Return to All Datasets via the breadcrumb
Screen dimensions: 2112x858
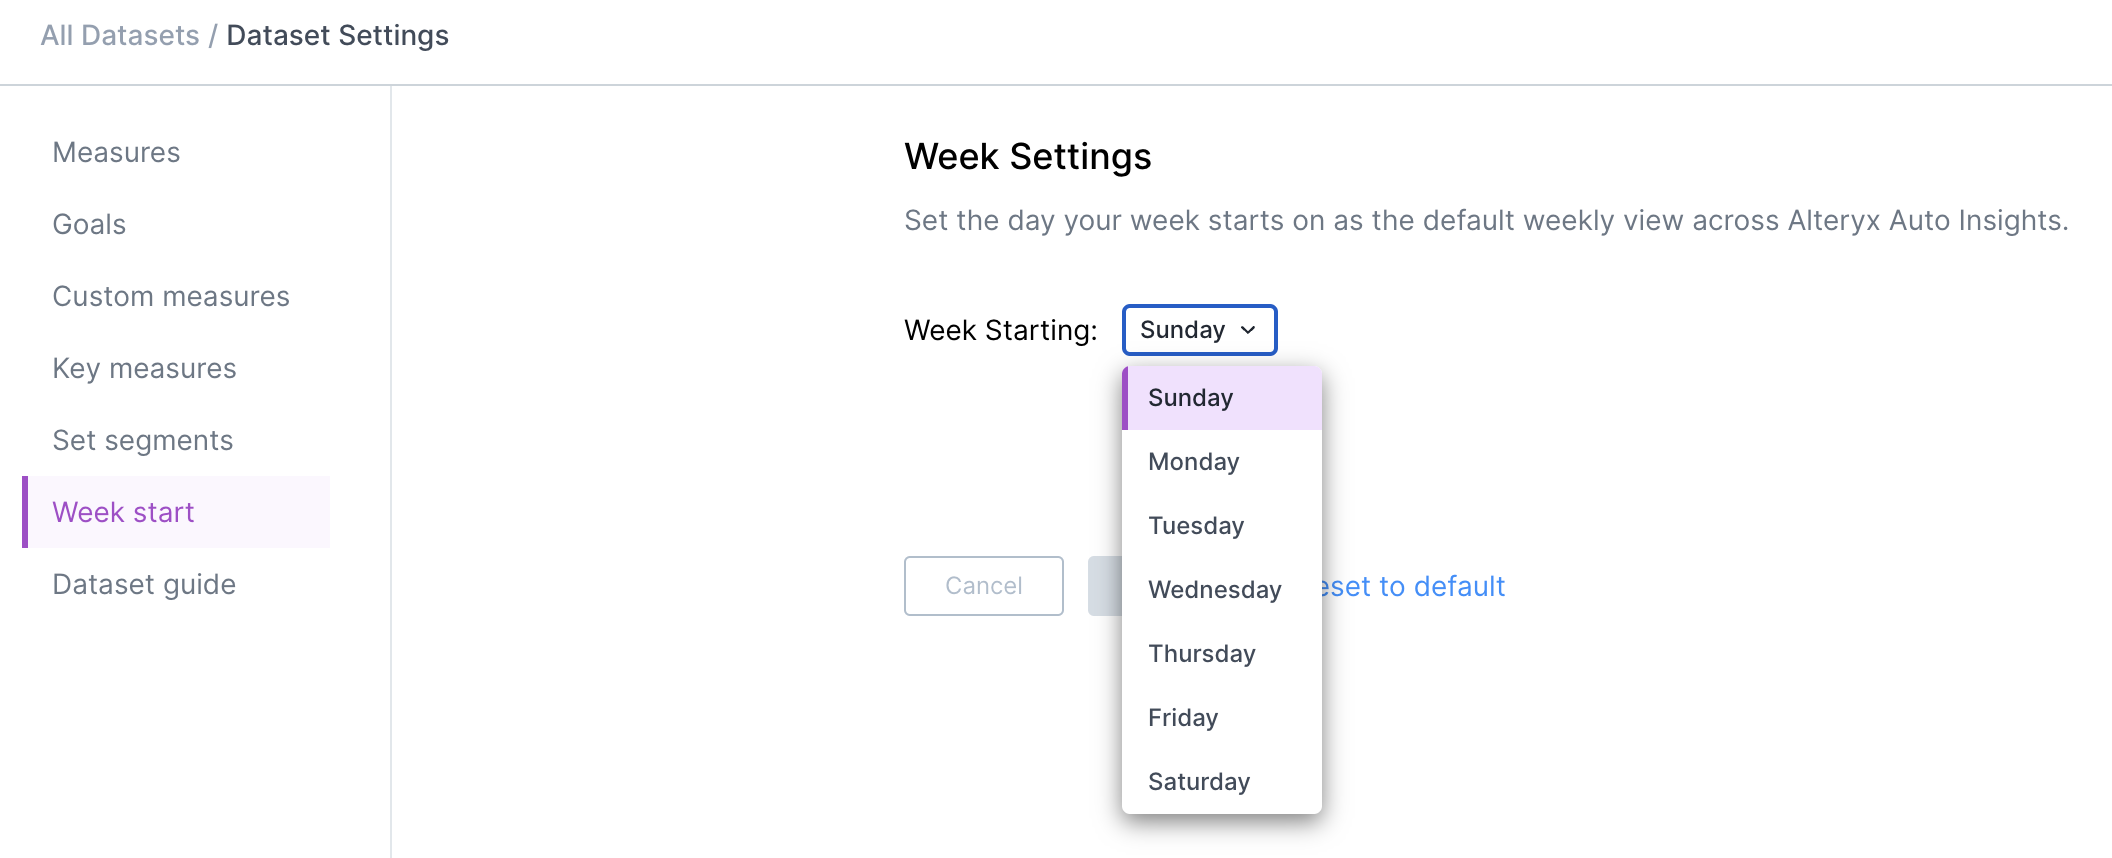pyautogui.click(x=119, y=35)
